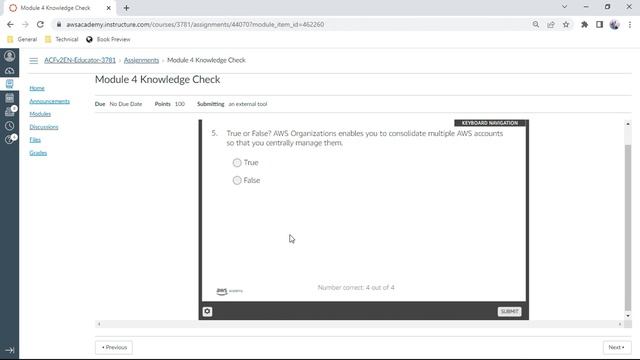Click the browser address bar URL
Image resolution: width=640 pixels, height=360 pixels.
(195, 24)
